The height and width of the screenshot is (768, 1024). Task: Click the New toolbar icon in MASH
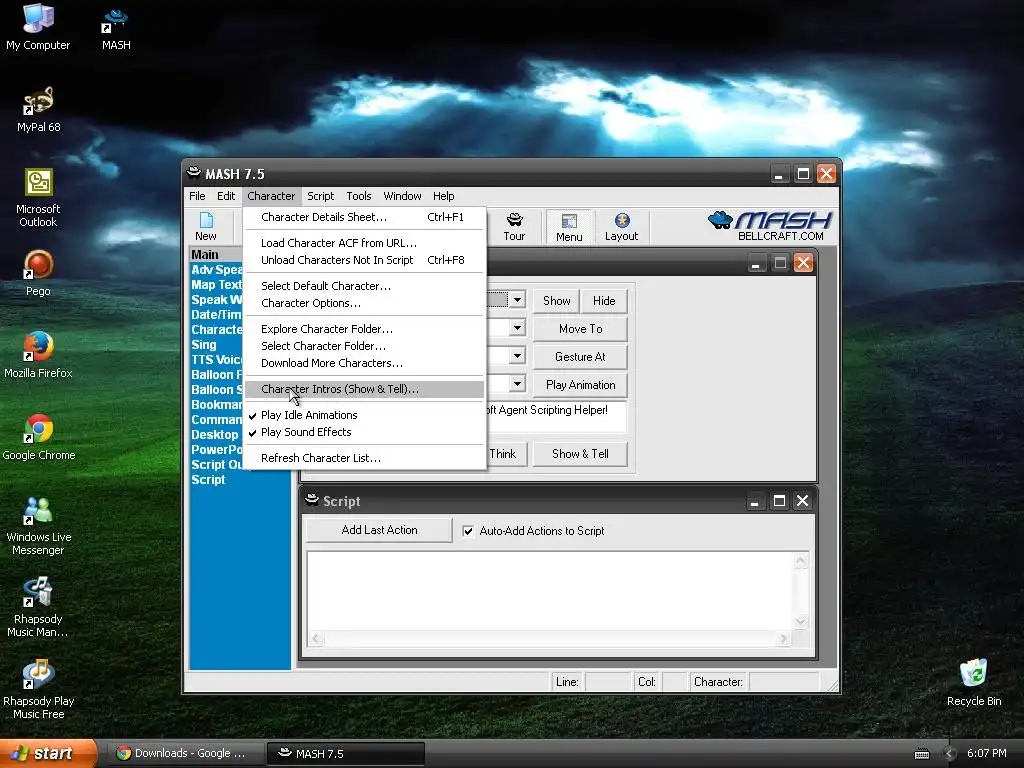[x=206, y=227]
